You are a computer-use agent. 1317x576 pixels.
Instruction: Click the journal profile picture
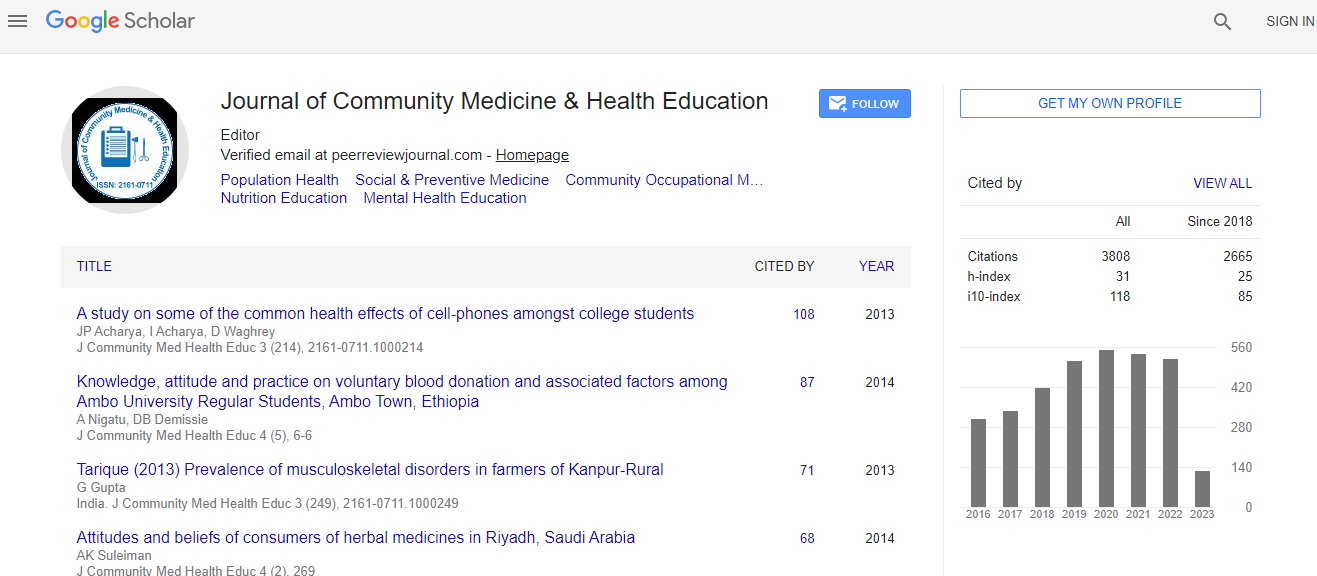pos(124,149)
